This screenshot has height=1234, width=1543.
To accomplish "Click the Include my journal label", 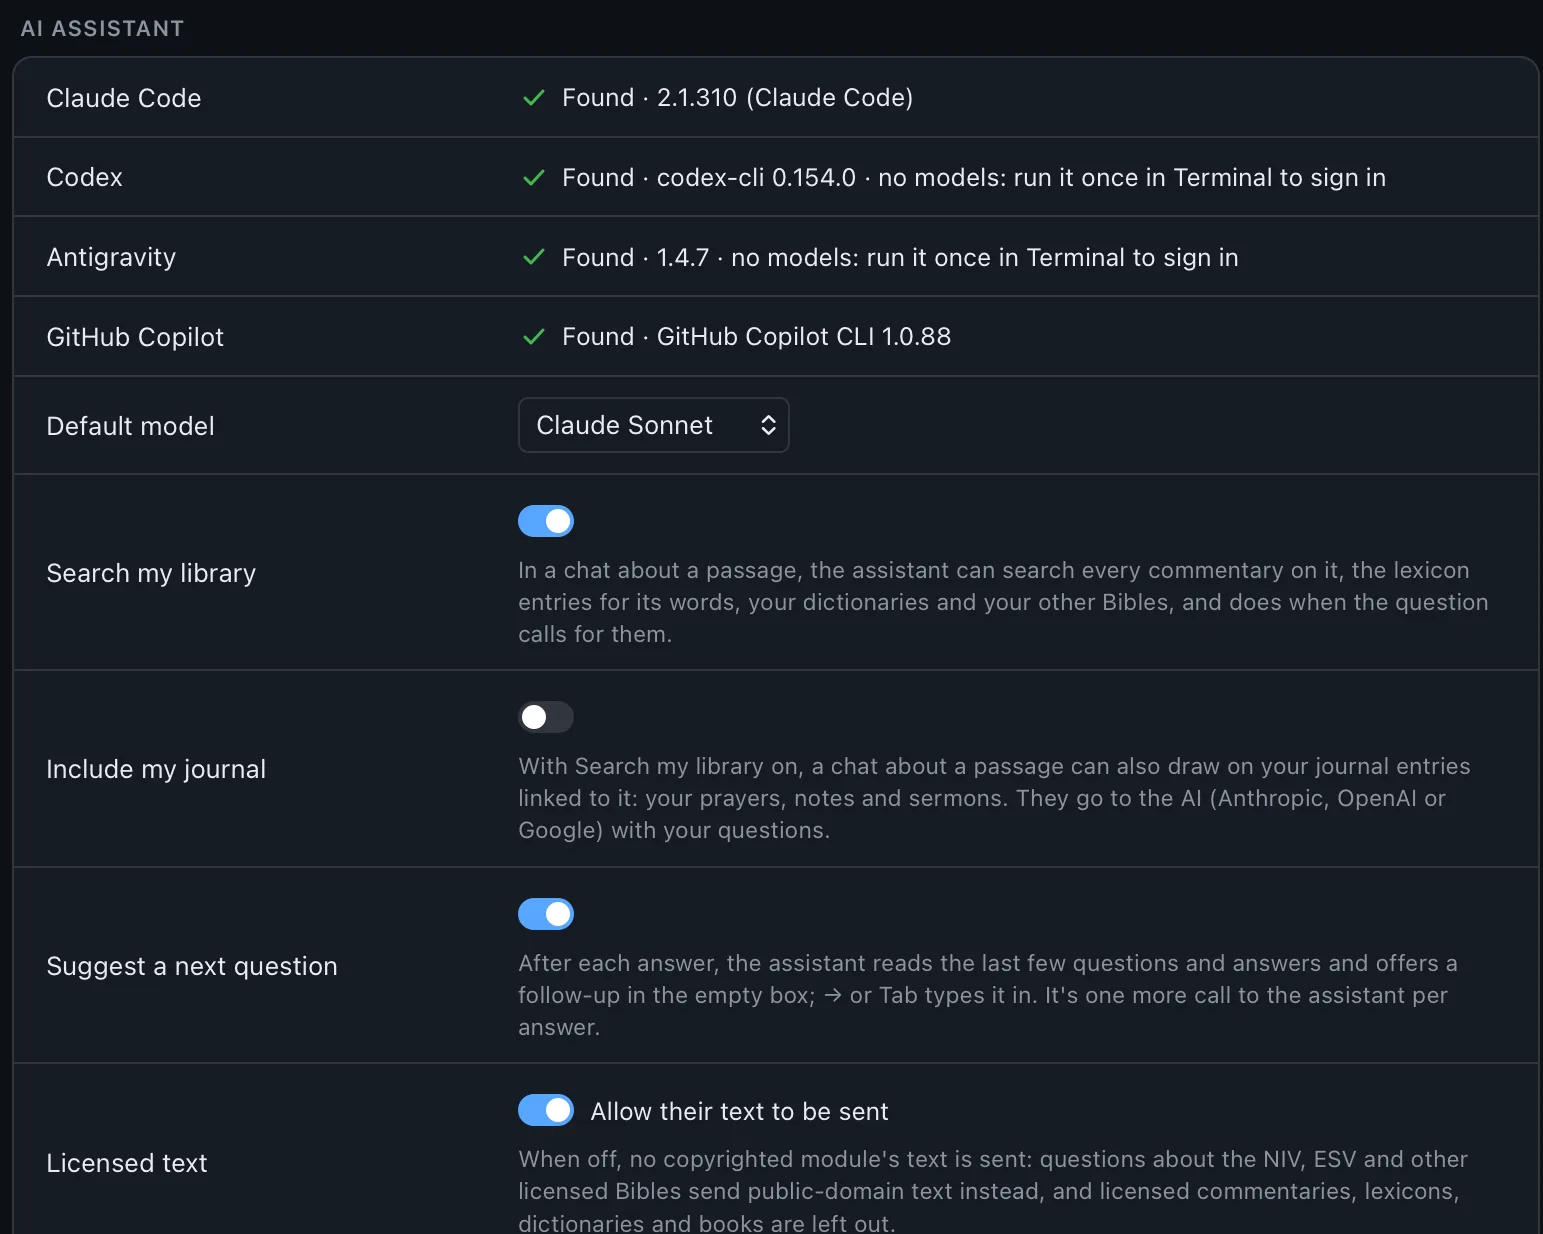I will click(156, 769).
